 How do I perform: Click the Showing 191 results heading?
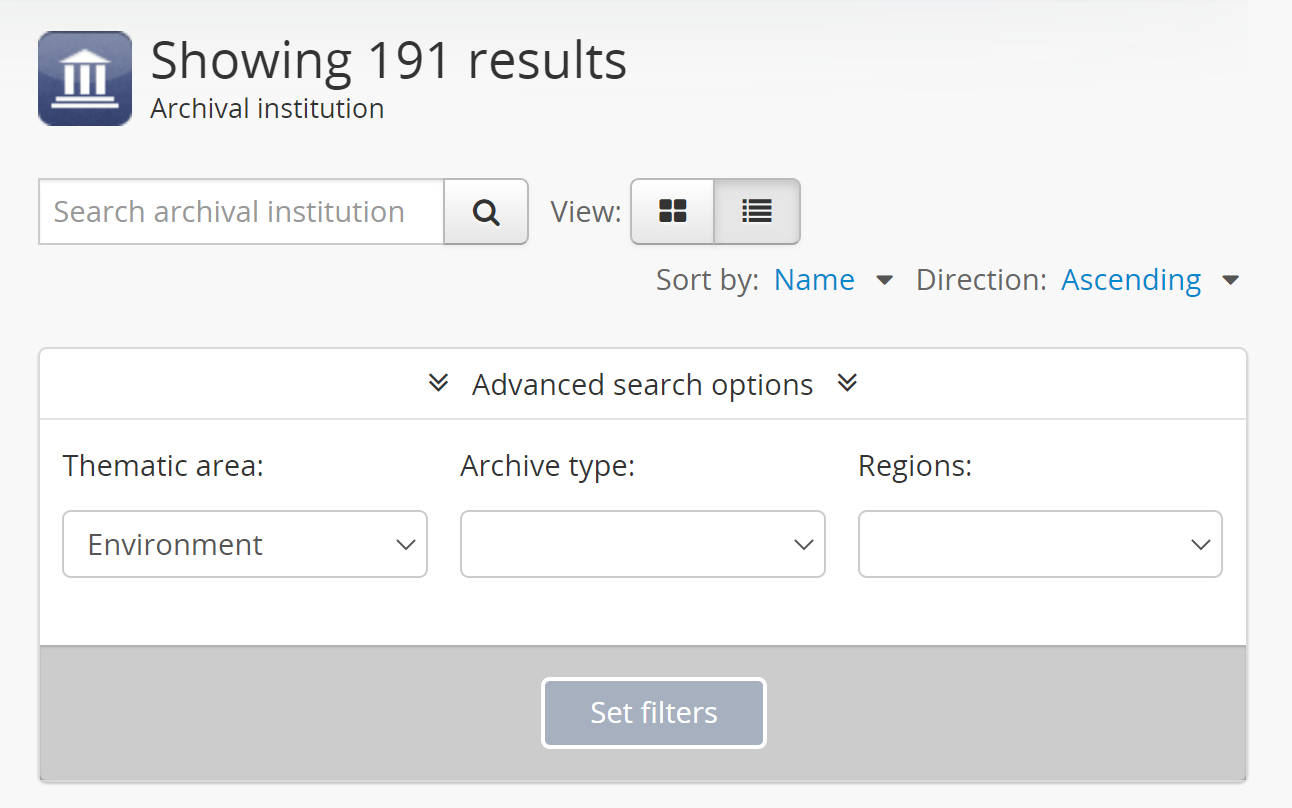(389, 60)
